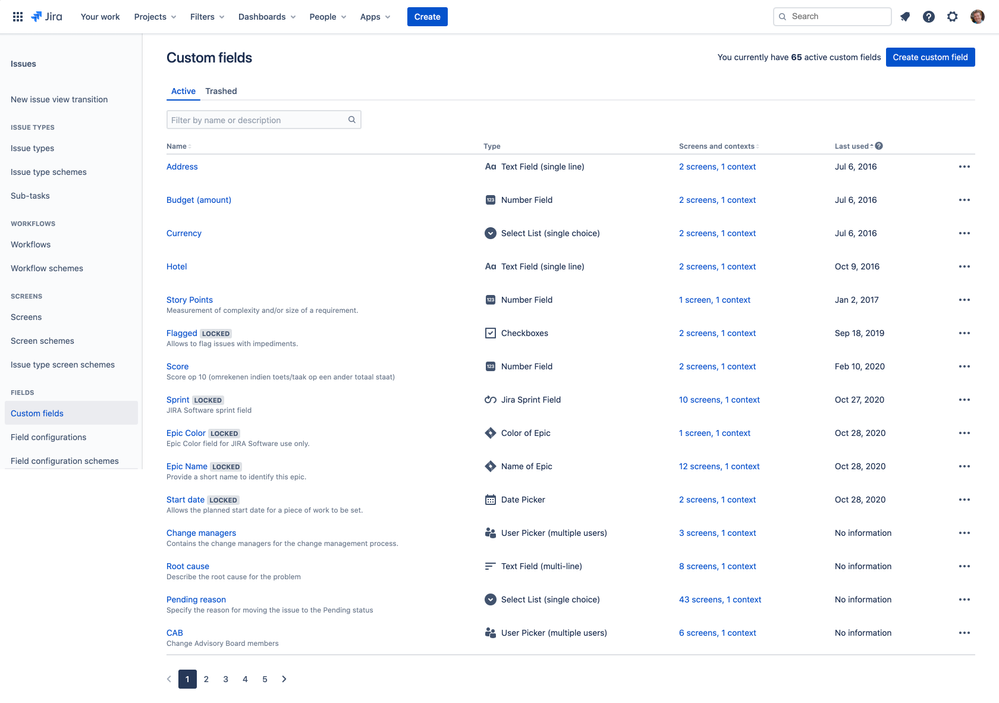
Task: Open Workflows in the sidebar
Action: pos(31,245)
